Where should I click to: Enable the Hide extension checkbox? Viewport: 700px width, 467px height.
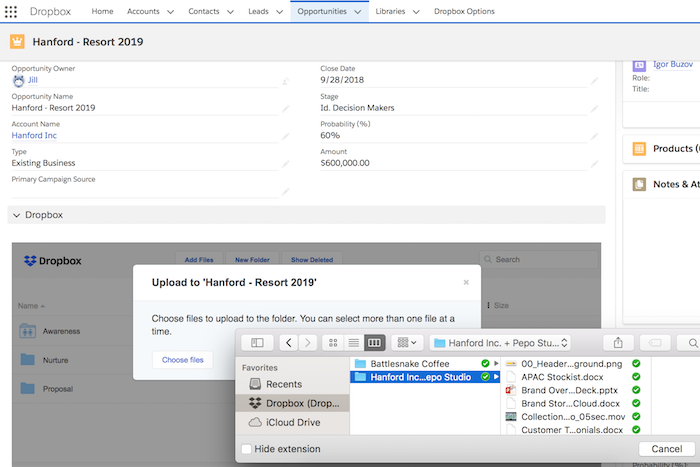pos(247,449)
